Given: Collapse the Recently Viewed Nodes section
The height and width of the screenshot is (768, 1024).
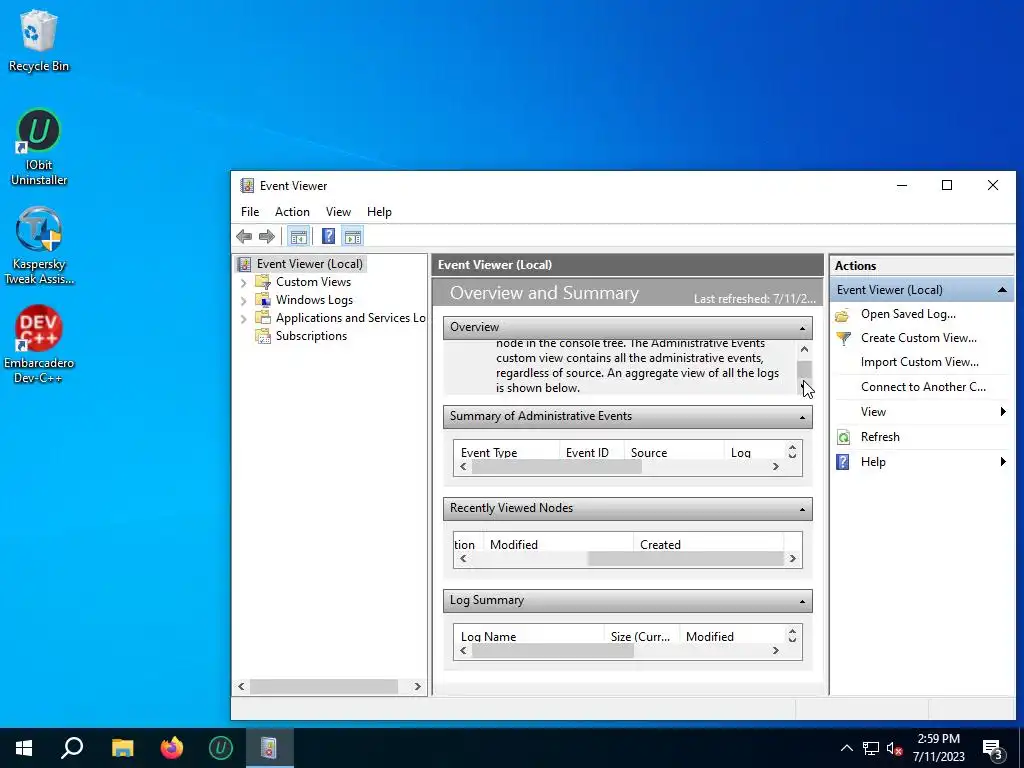Looking at the screenshot, I should (x=803, y=509).
